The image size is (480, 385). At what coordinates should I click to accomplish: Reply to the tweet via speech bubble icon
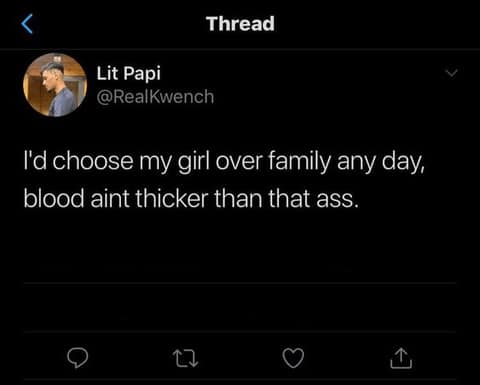pos(77,358)
